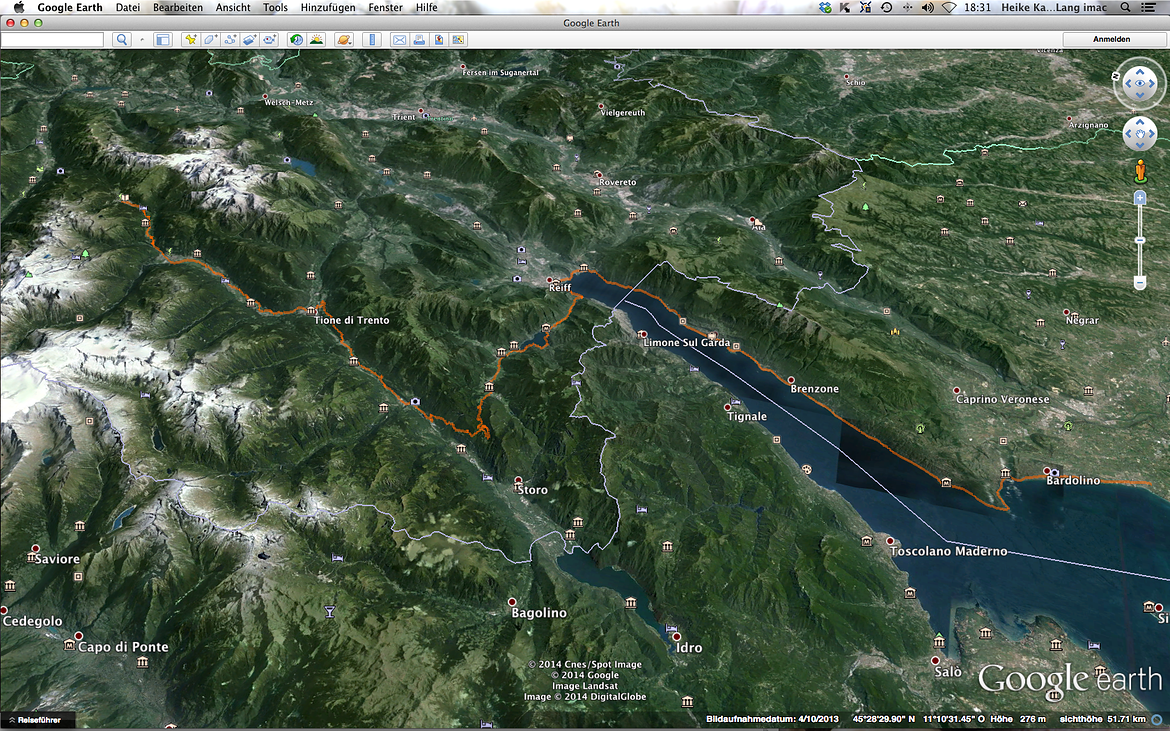Open the Ansicht menu

point(233,7)
